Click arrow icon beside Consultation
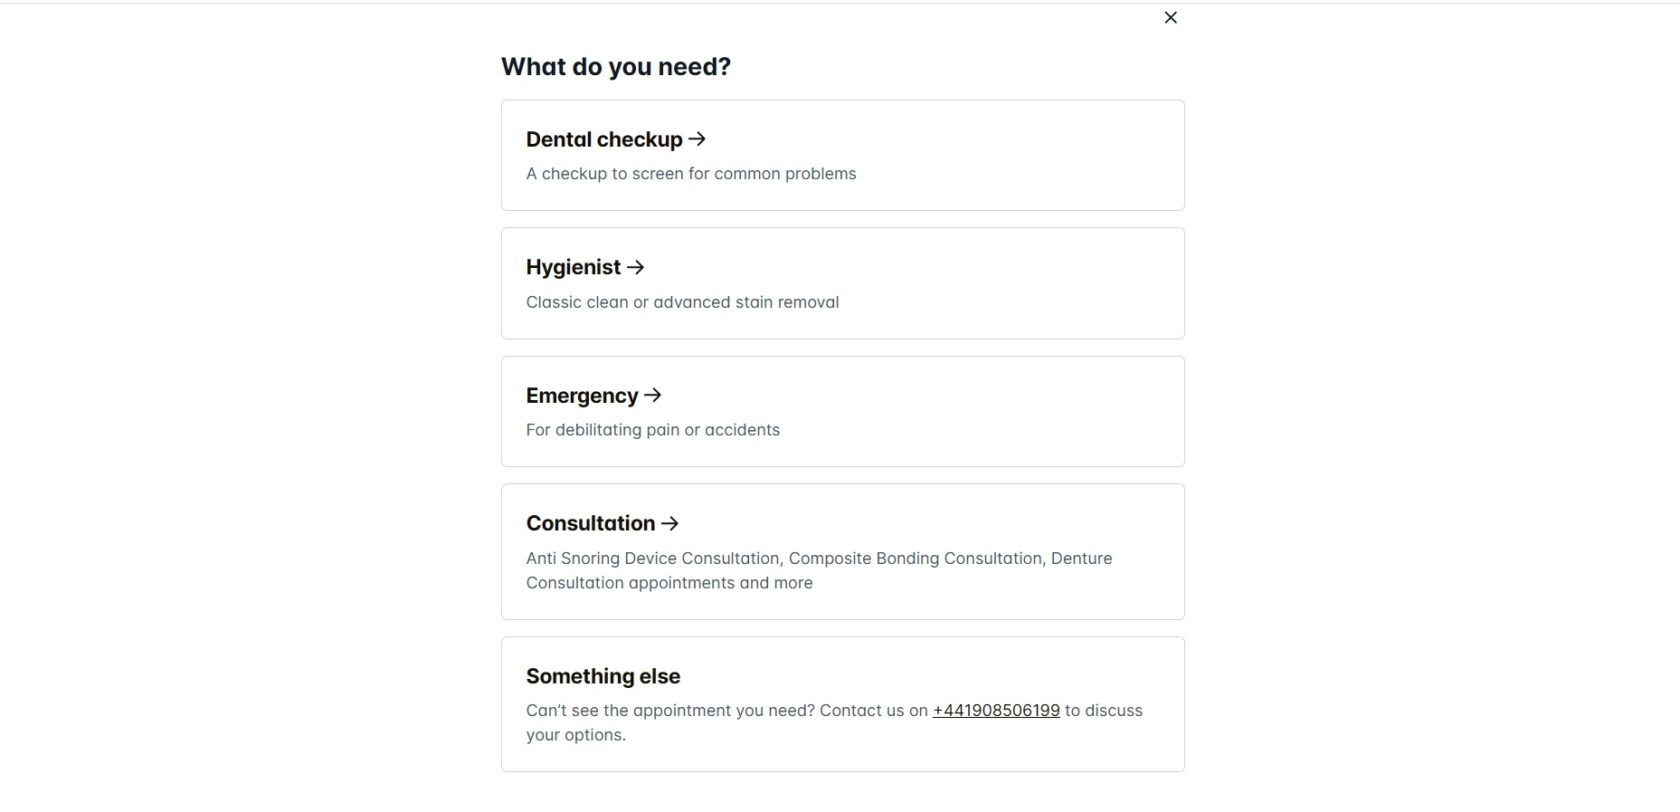Viewport: 1680px width, 812px height. (x=670, y=523)
